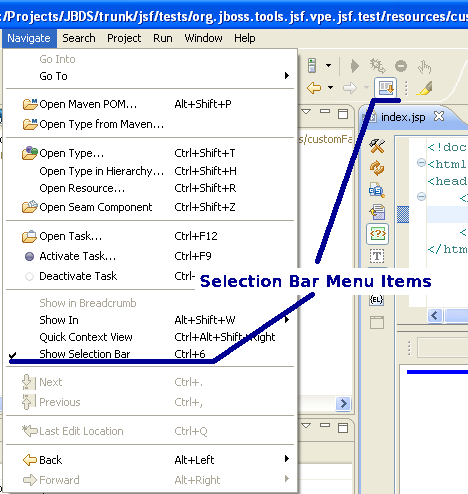The width and height of the screenshot is (468, 494).
Task: Click the Rotate Editors icon
Action: [377, 212]
